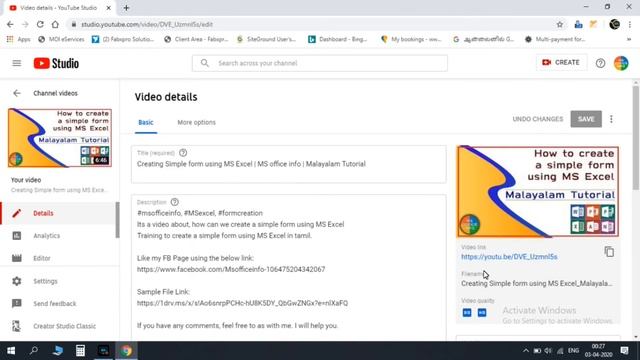
Task: Click the Creator Studio Classic label
Action: (x=64, y=326)
